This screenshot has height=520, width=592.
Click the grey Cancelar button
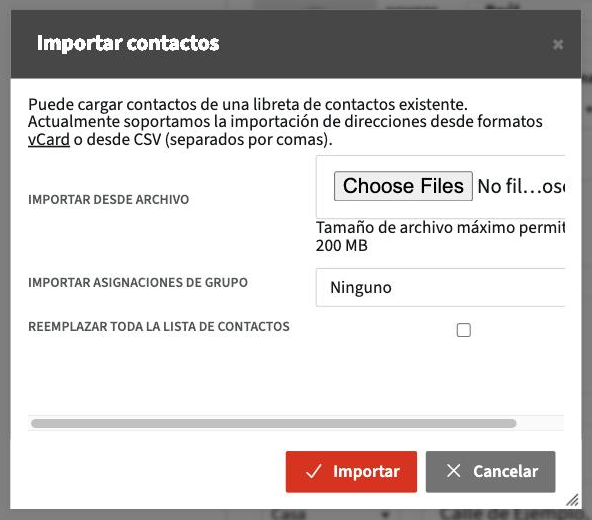pos(490,471)
